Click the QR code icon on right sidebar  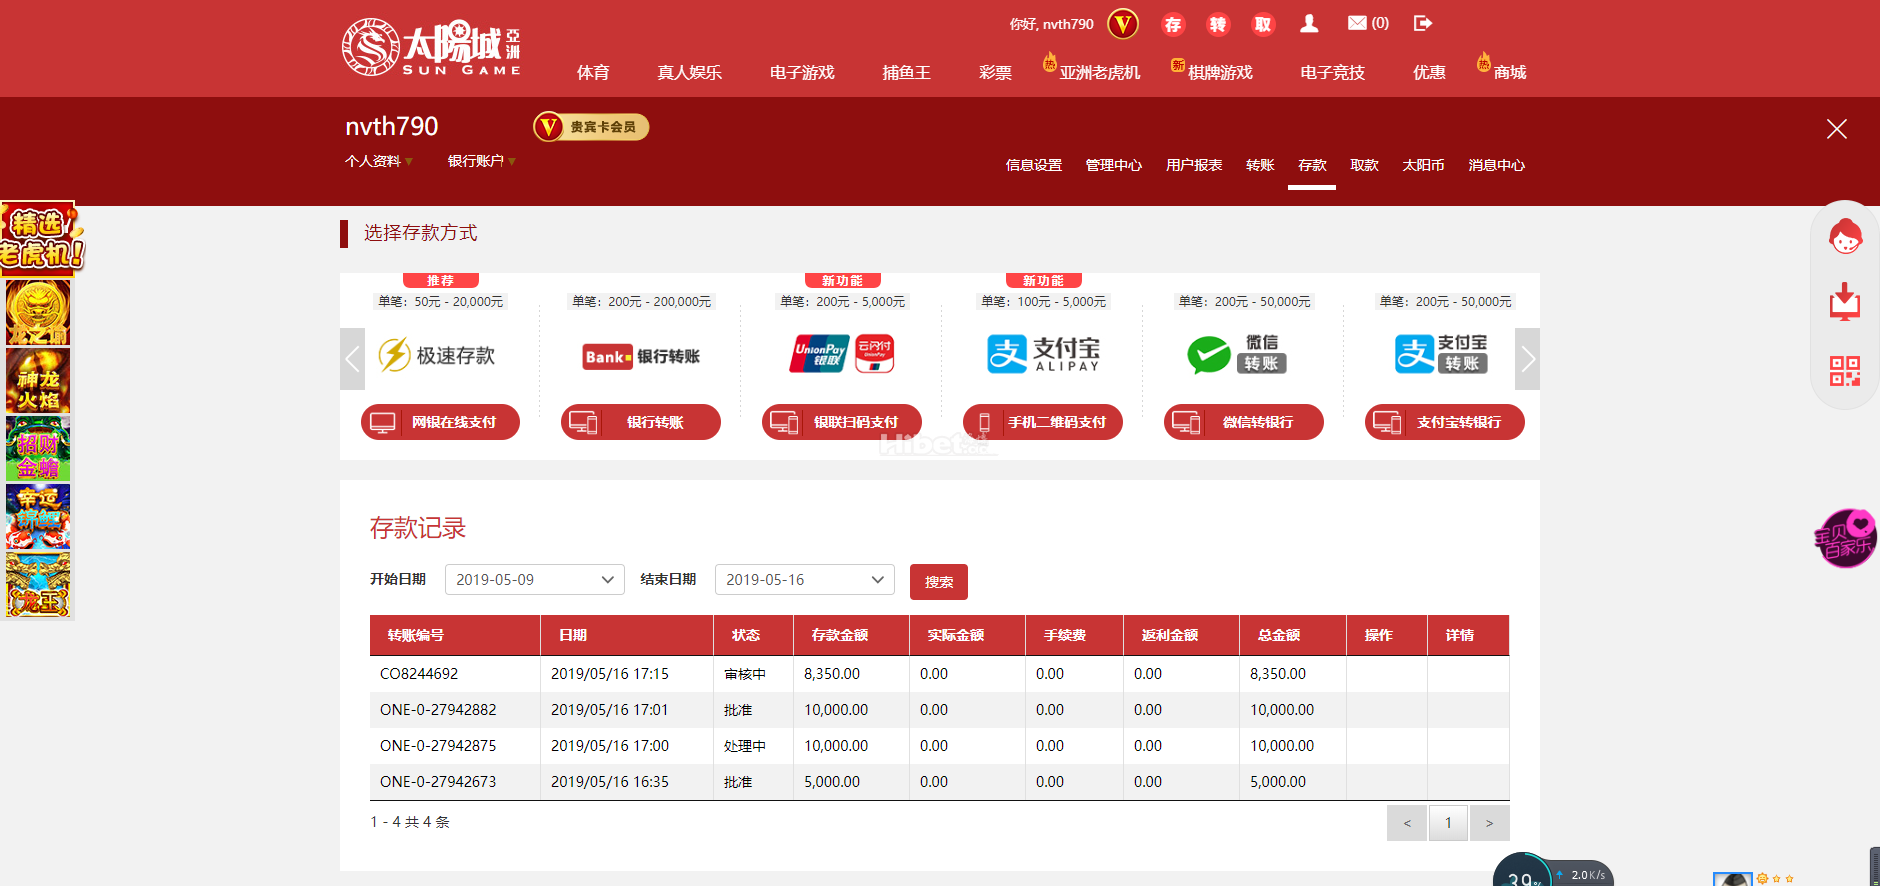1845,371
